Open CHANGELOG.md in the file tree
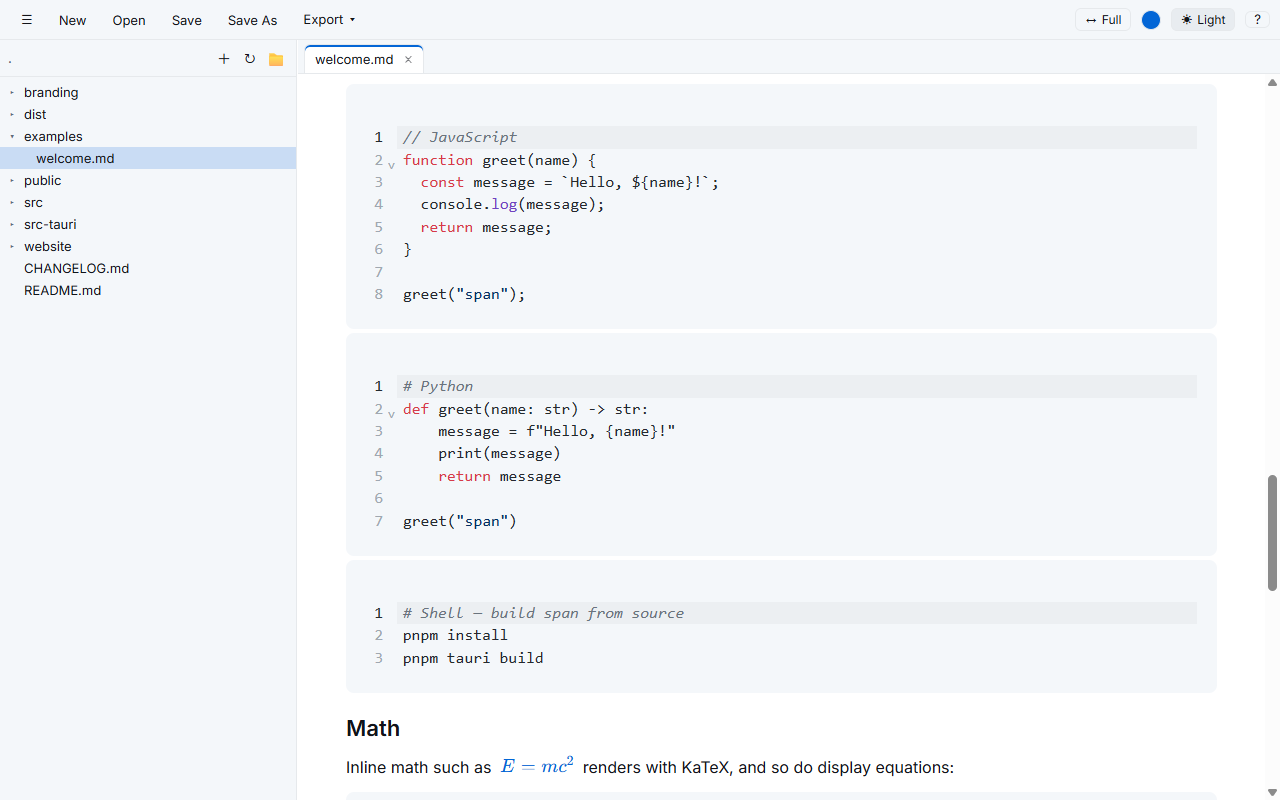1280x800 pixels. [148, 268]
